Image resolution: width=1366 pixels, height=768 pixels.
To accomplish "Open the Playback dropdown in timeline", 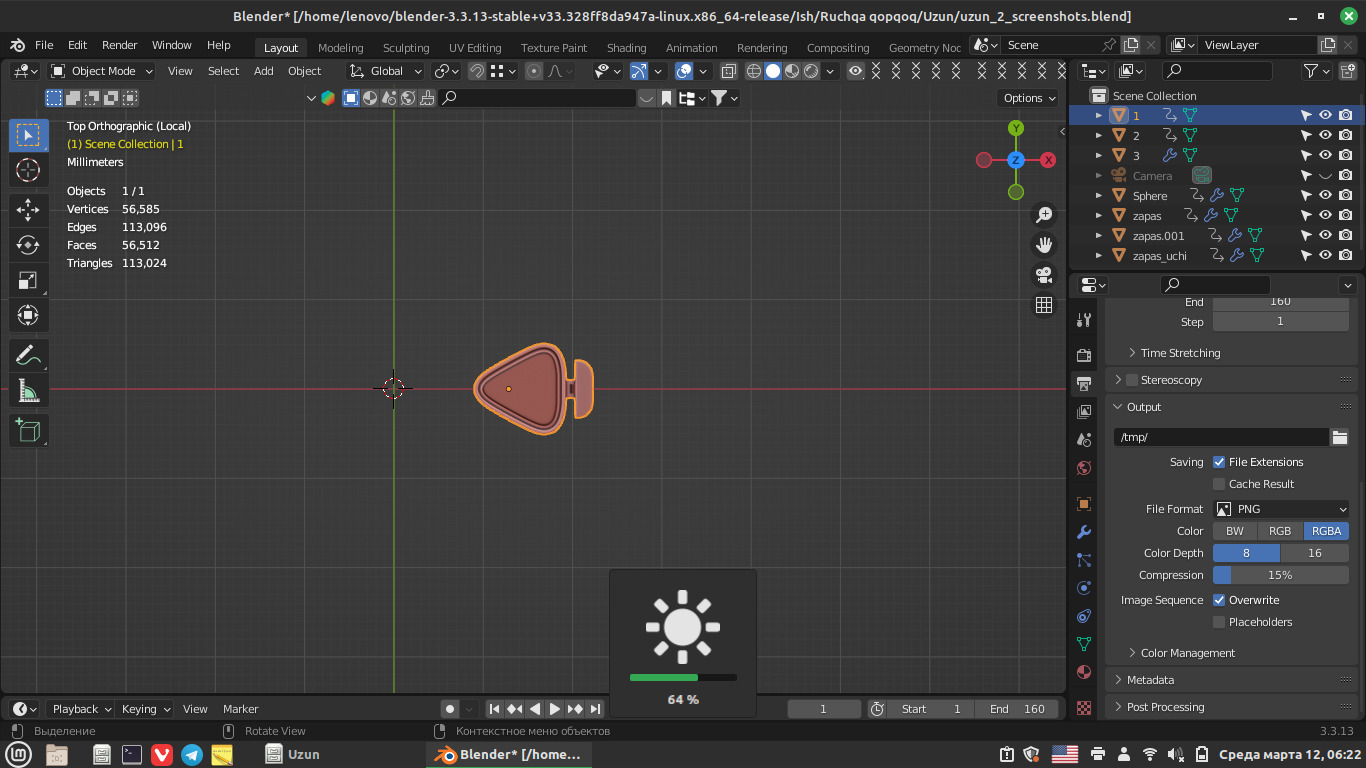I will pos(82,709).
